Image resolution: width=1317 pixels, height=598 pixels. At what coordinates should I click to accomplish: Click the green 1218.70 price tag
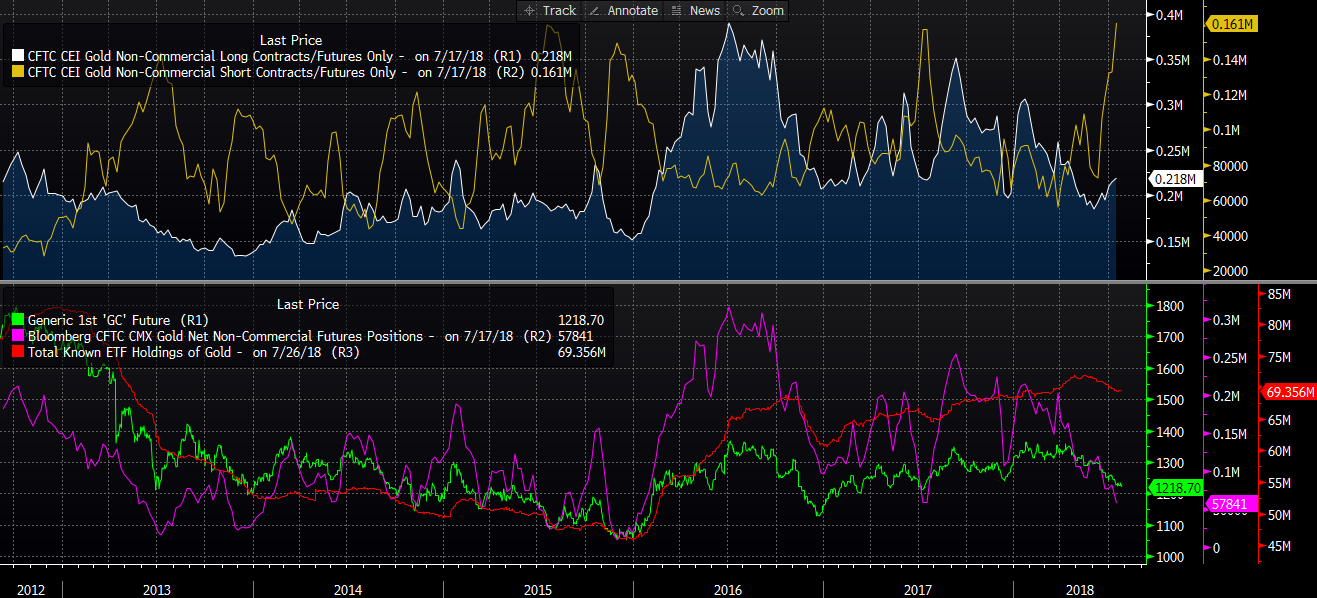pyautogui.click(x=1177, y=488)
